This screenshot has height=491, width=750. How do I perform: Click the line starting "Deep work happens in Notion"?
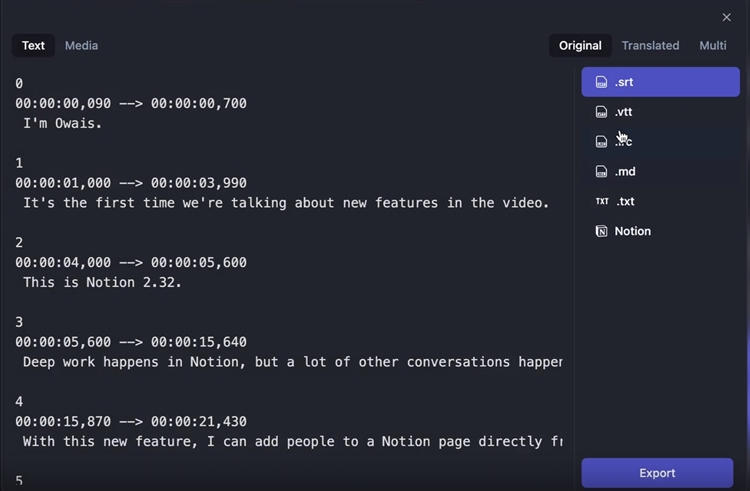tap(293, 362)
